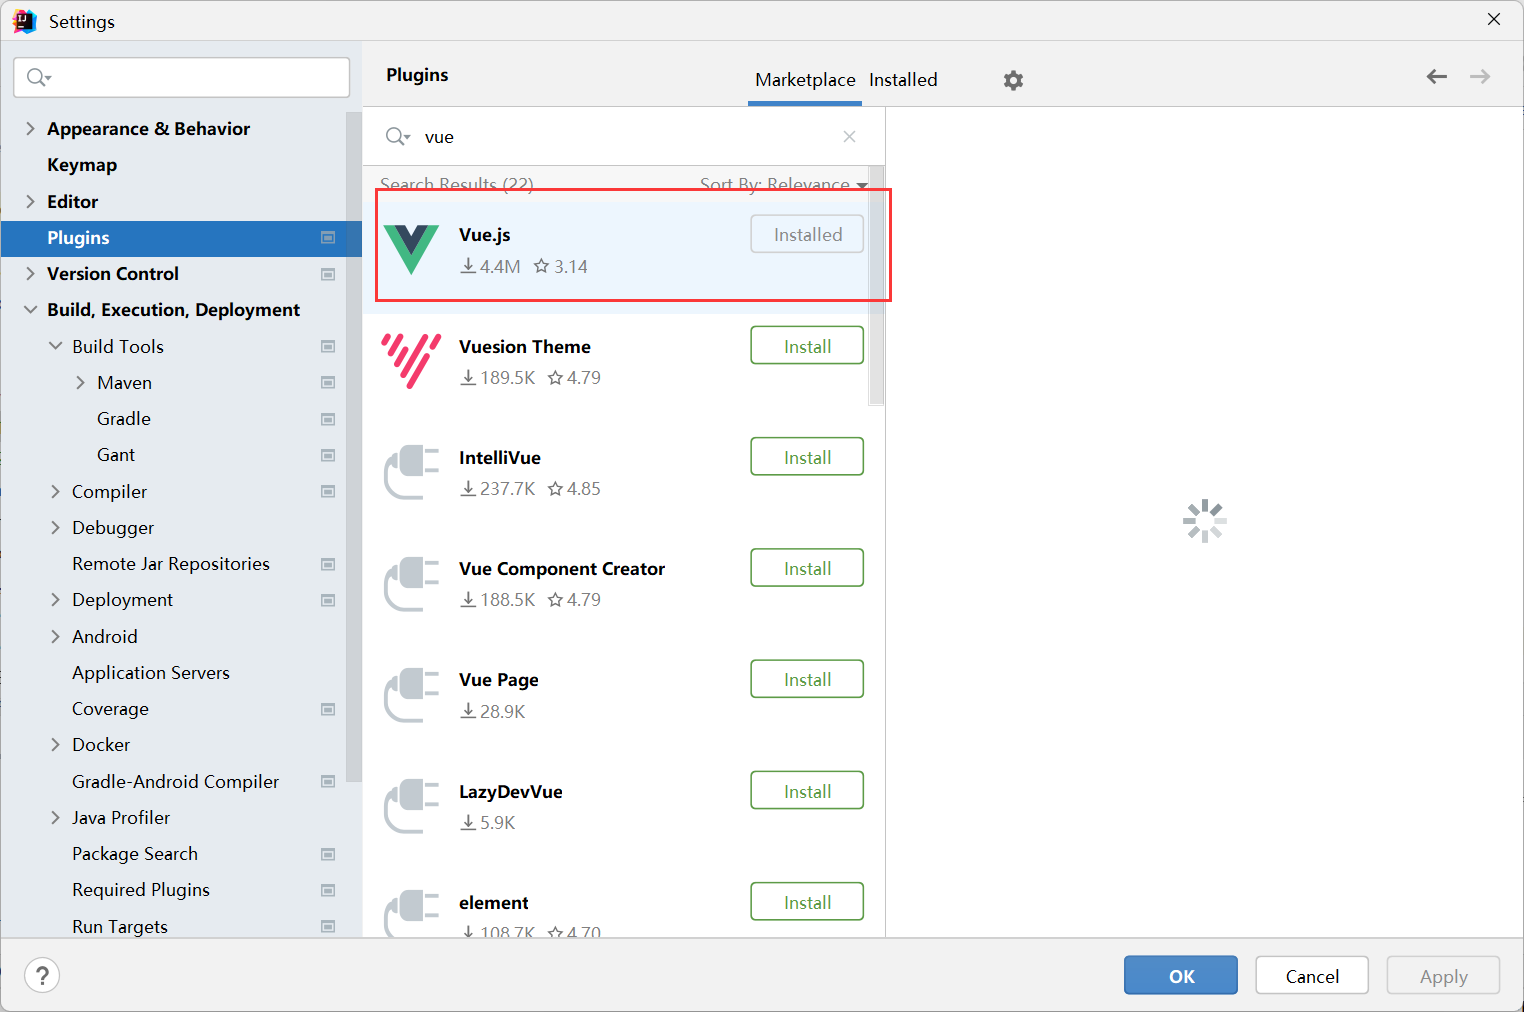Click the Vuesion Theme plugin logo
This screenshot has width=1524, height=1012.
pyautogui.click(x=411, y=360)
